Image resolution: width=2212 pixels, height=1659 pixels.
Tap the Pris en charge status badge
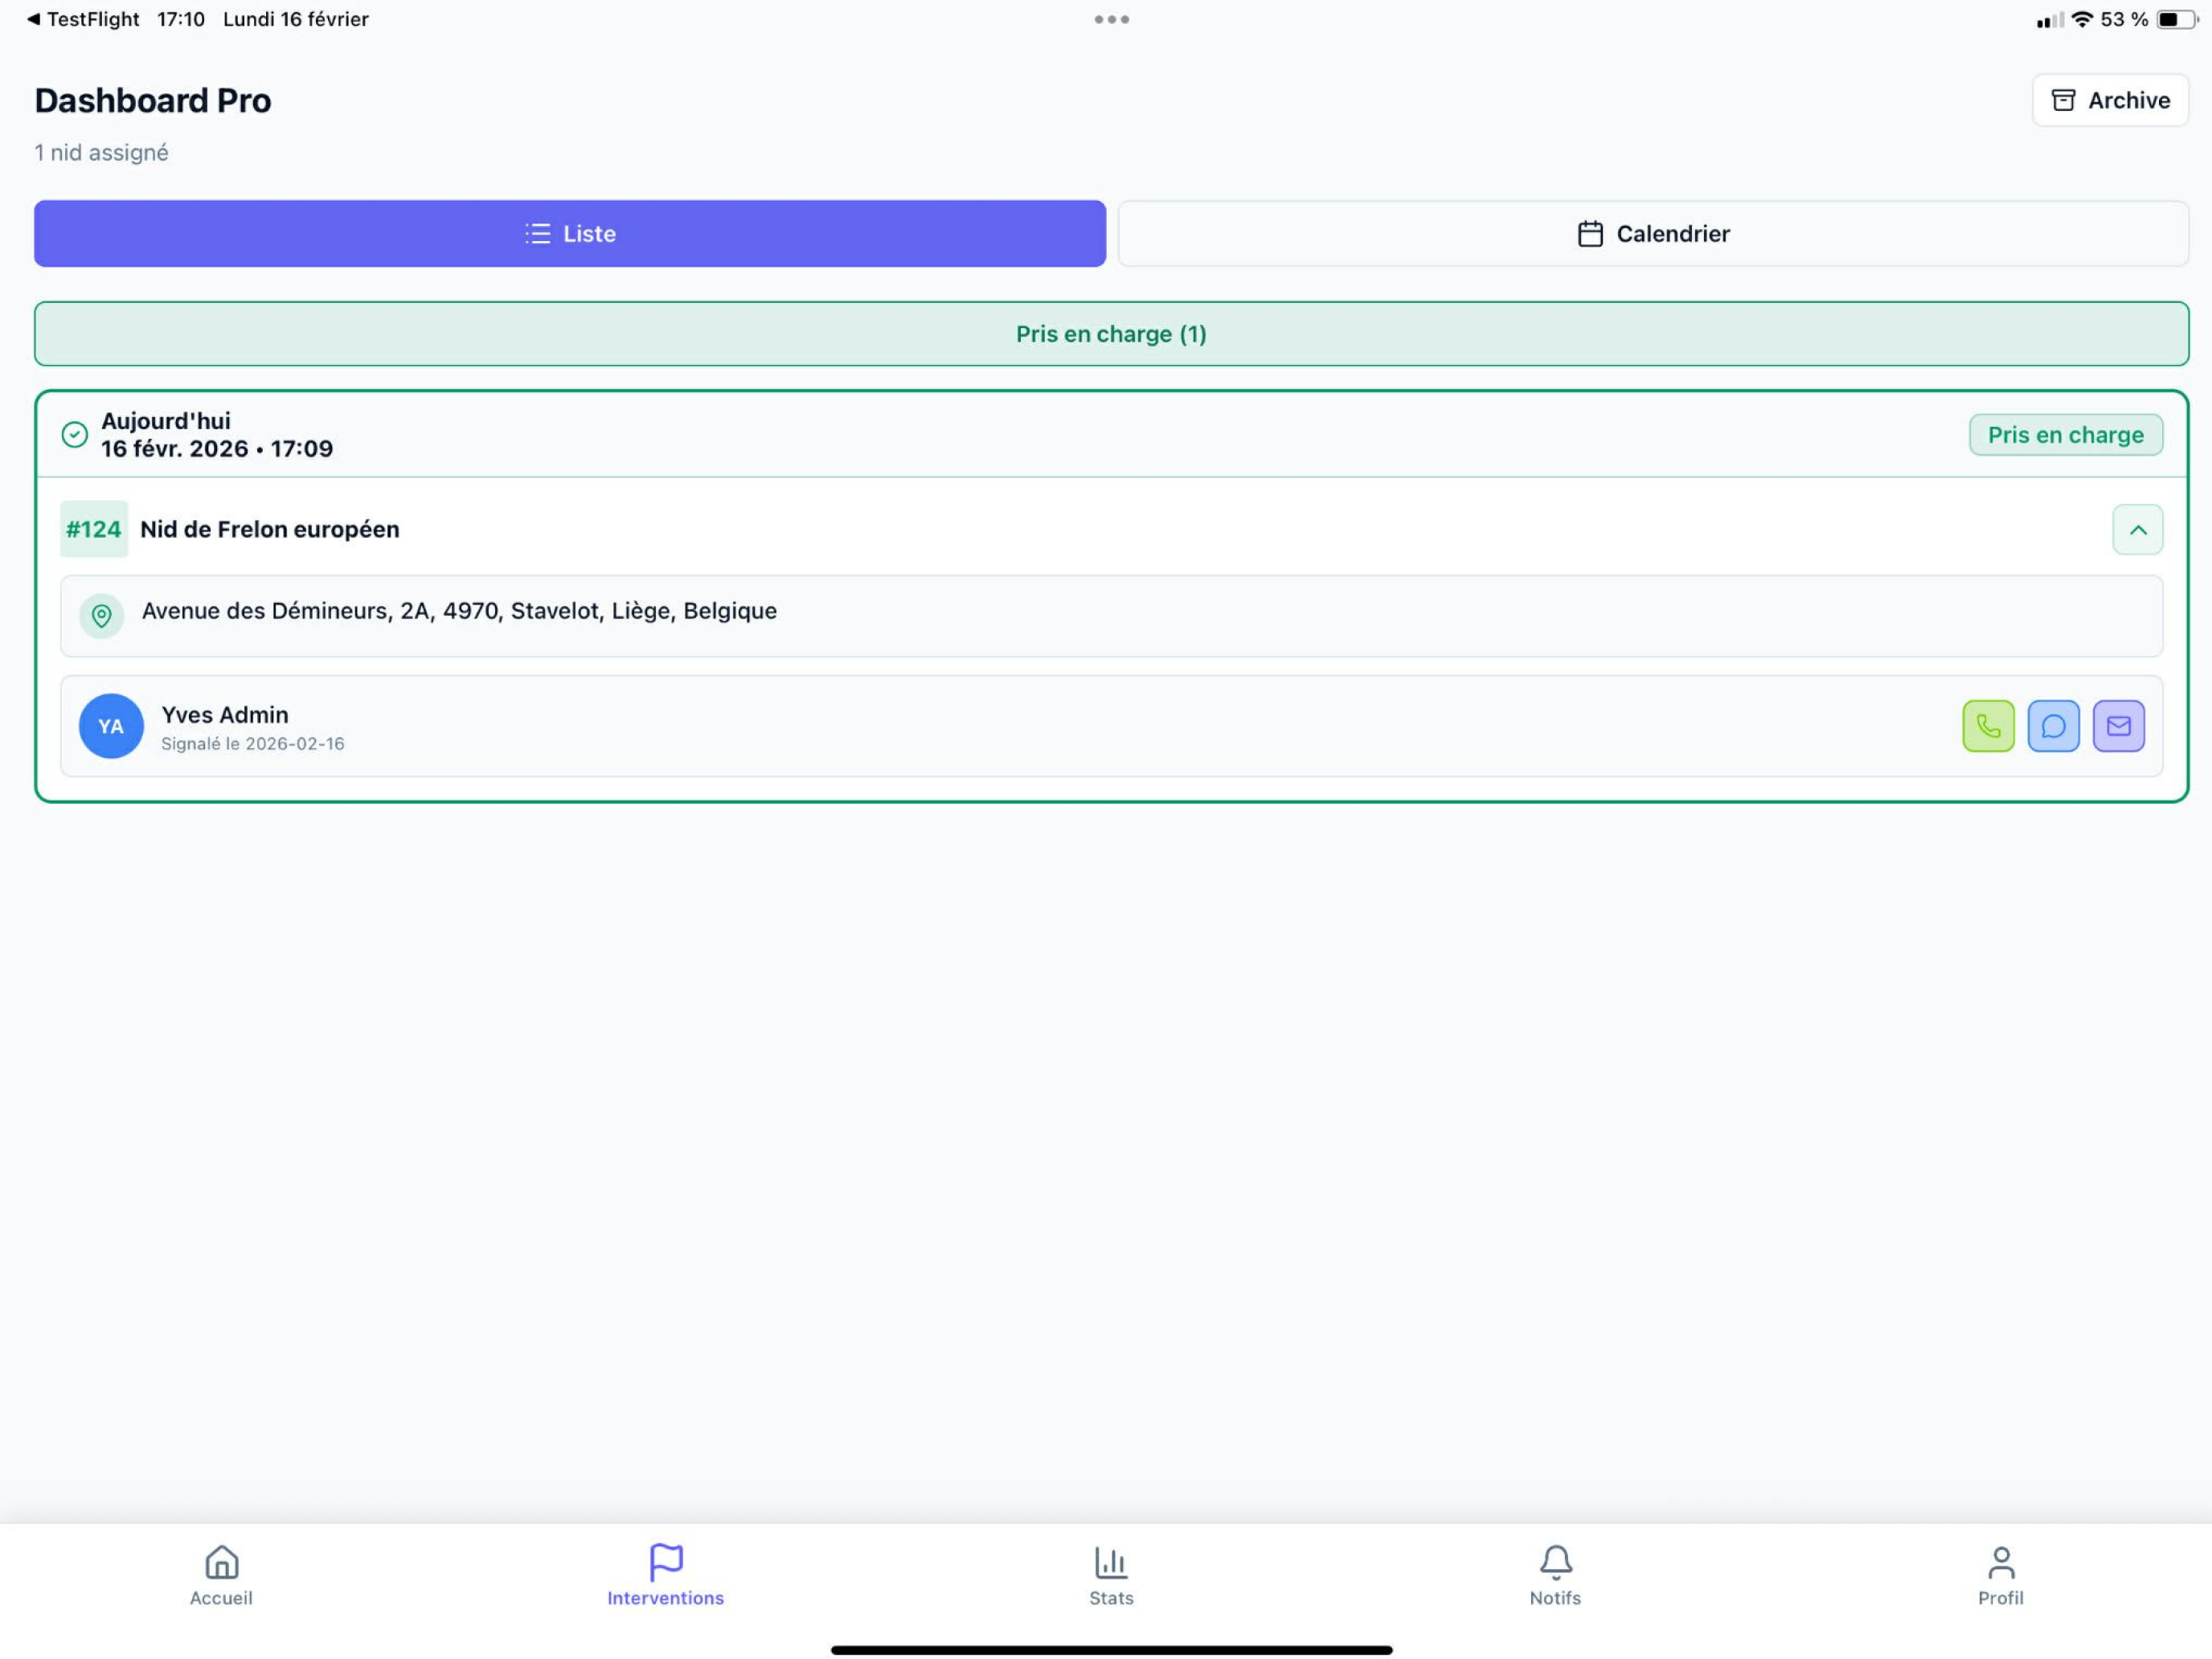[x=2065, y=435]
